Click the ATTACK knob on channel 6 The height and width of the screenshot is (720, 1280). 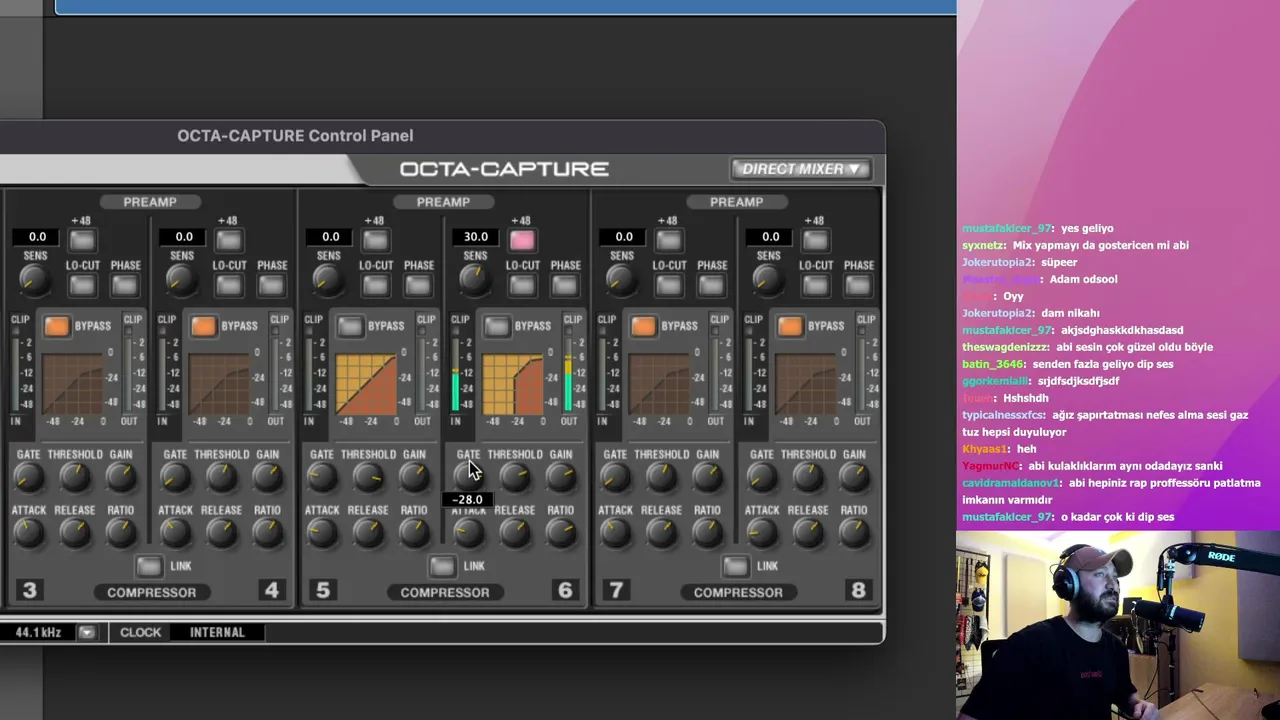click(468, 533)
